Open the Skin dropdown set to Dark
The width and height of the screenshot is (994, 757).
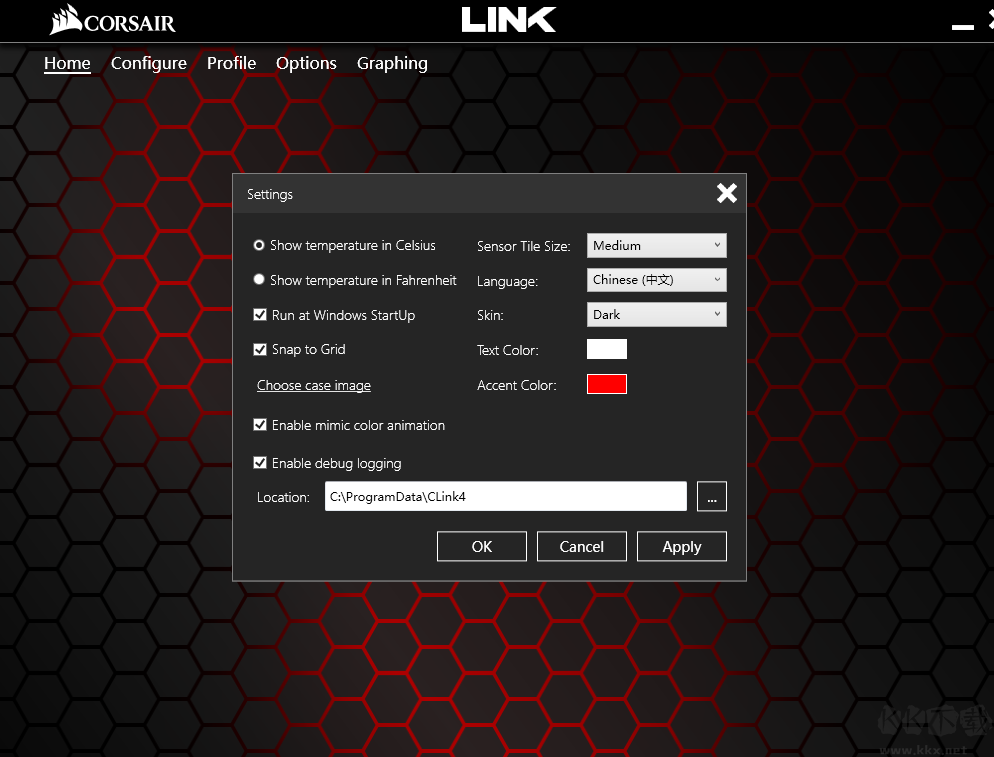click(x=656, y=314)
